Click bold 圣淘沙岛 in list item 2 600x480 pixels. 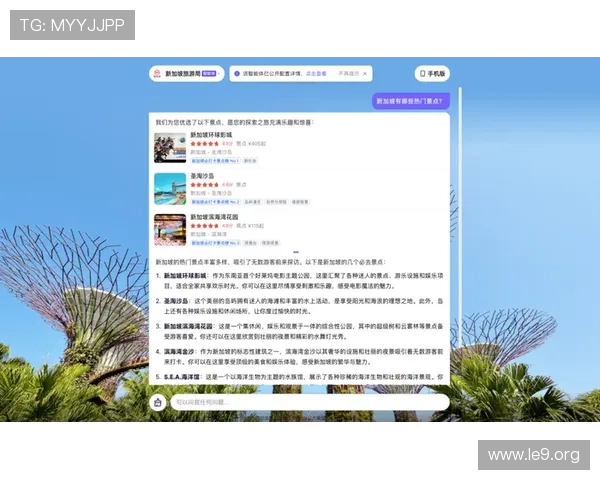click(176, 301)
